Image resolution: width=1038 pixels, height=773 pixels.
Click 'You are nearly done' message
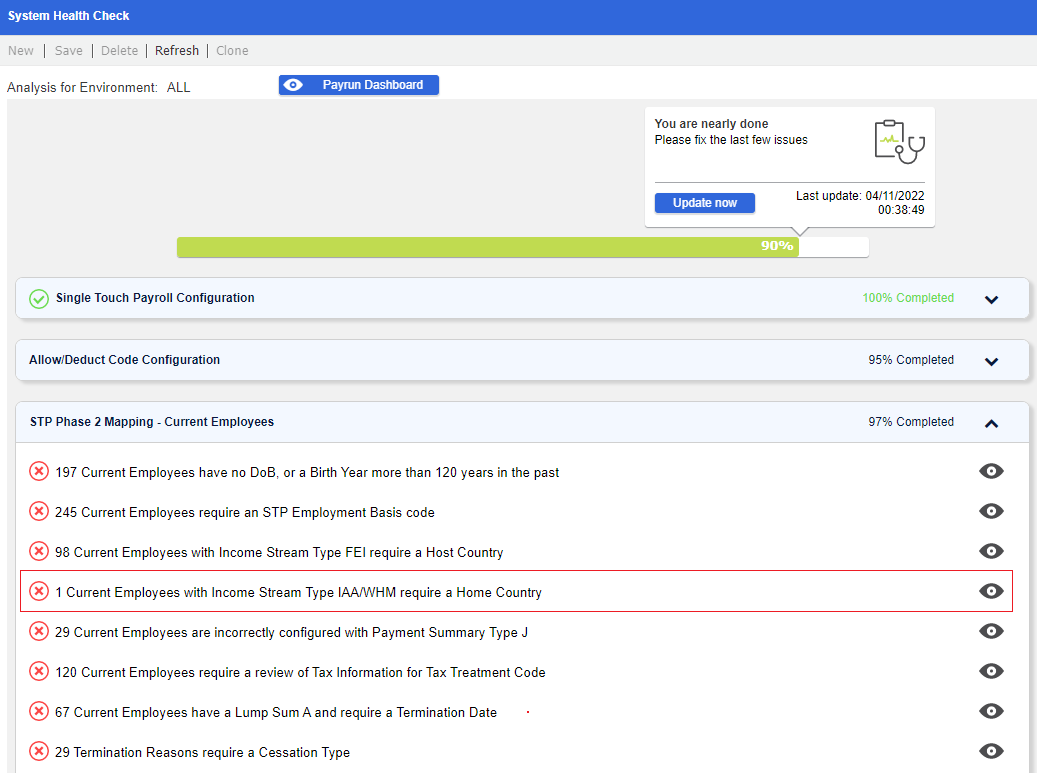tap(711, 124)
